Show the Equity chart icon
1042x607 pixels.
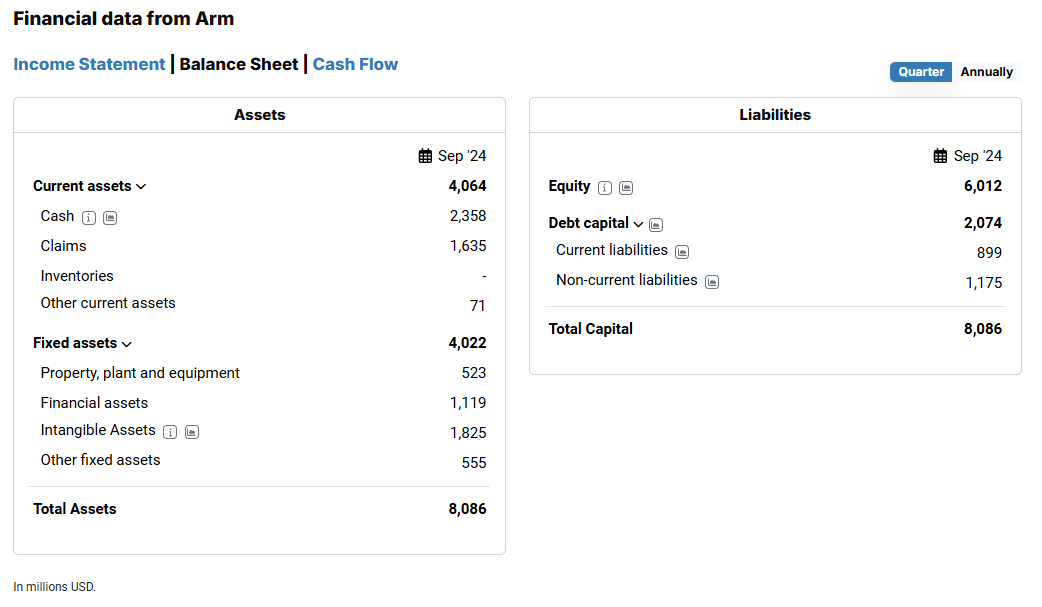(626, 188)
